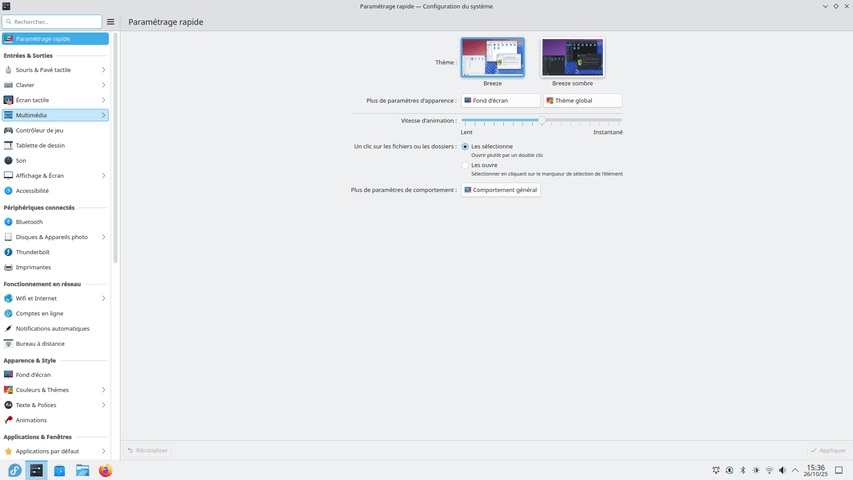The image size is (853, 480).
Task: Click the Vitesse d'animation slider handle
Action: coord(542,120)
